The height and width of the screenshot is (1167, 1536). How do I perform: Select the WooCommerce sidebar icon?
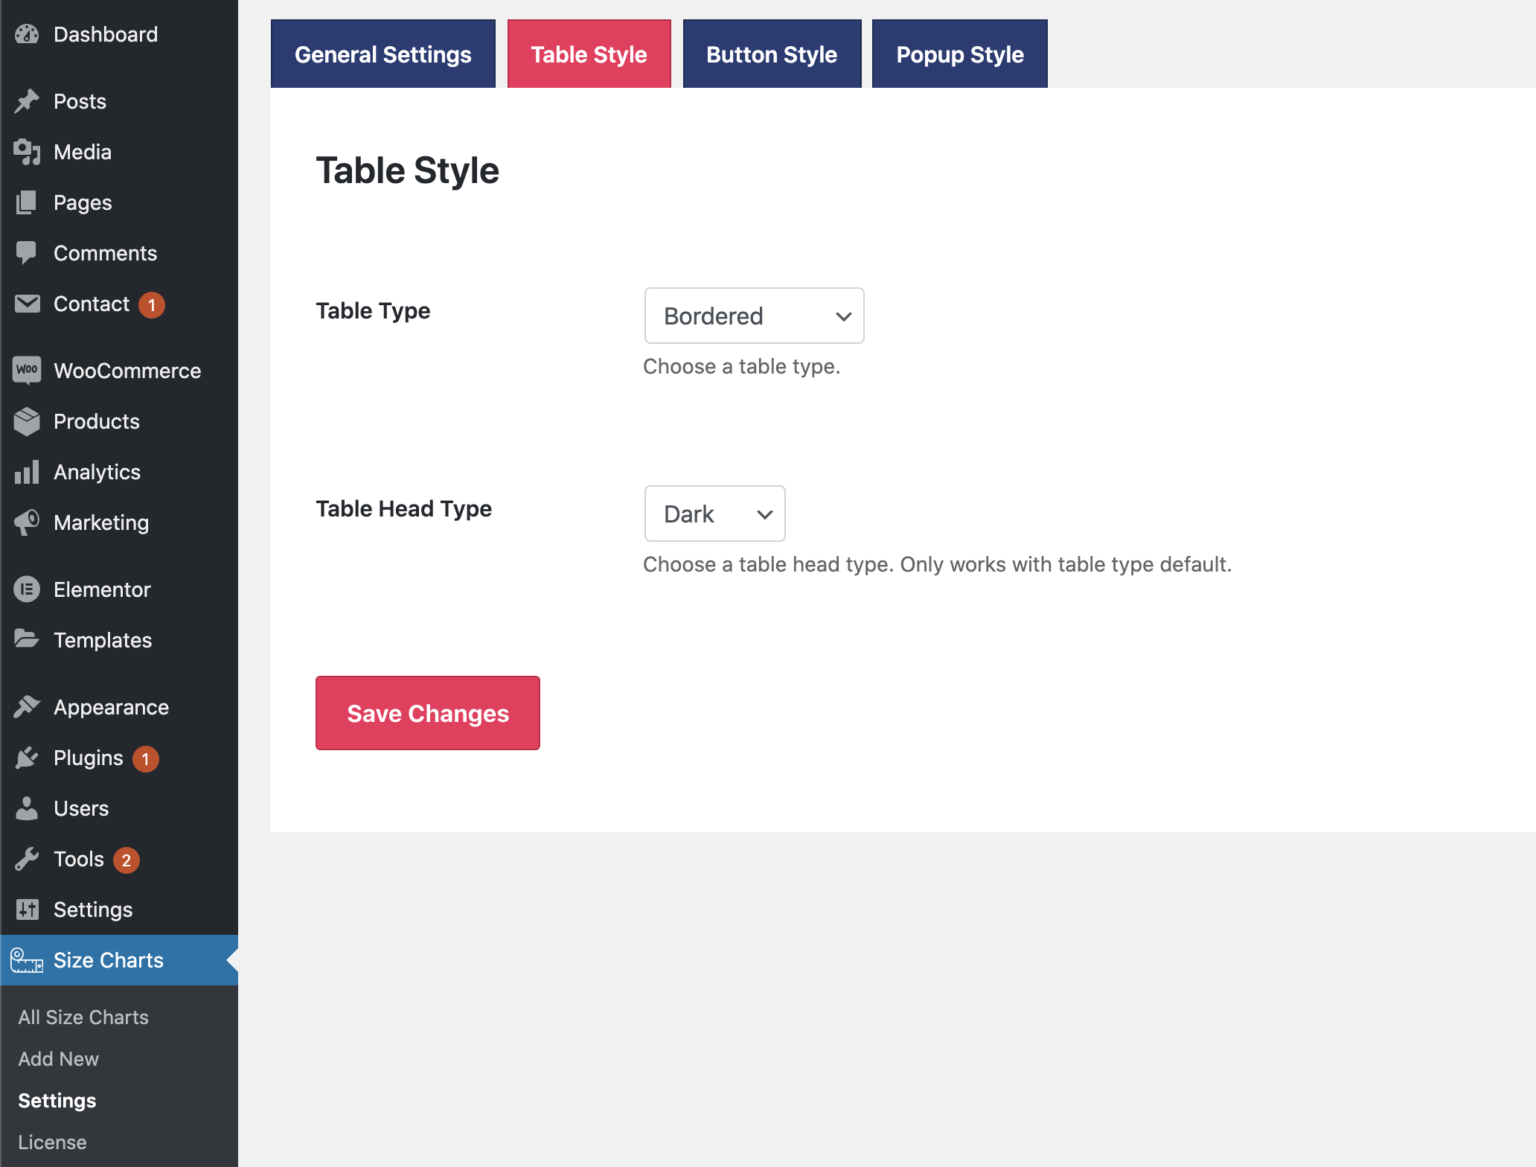click(27, 370)
